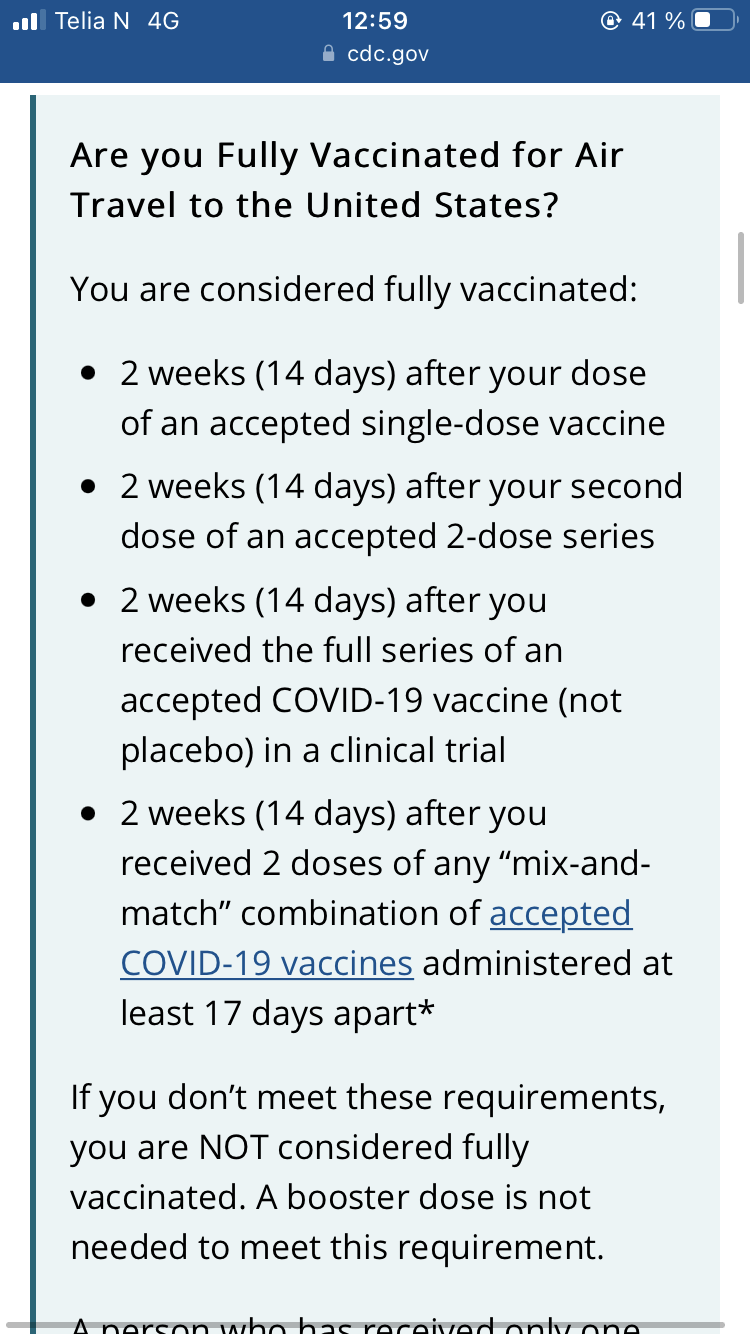
Task: Tap "You are considered fully vaccinated" line
Action: [354, 290]
